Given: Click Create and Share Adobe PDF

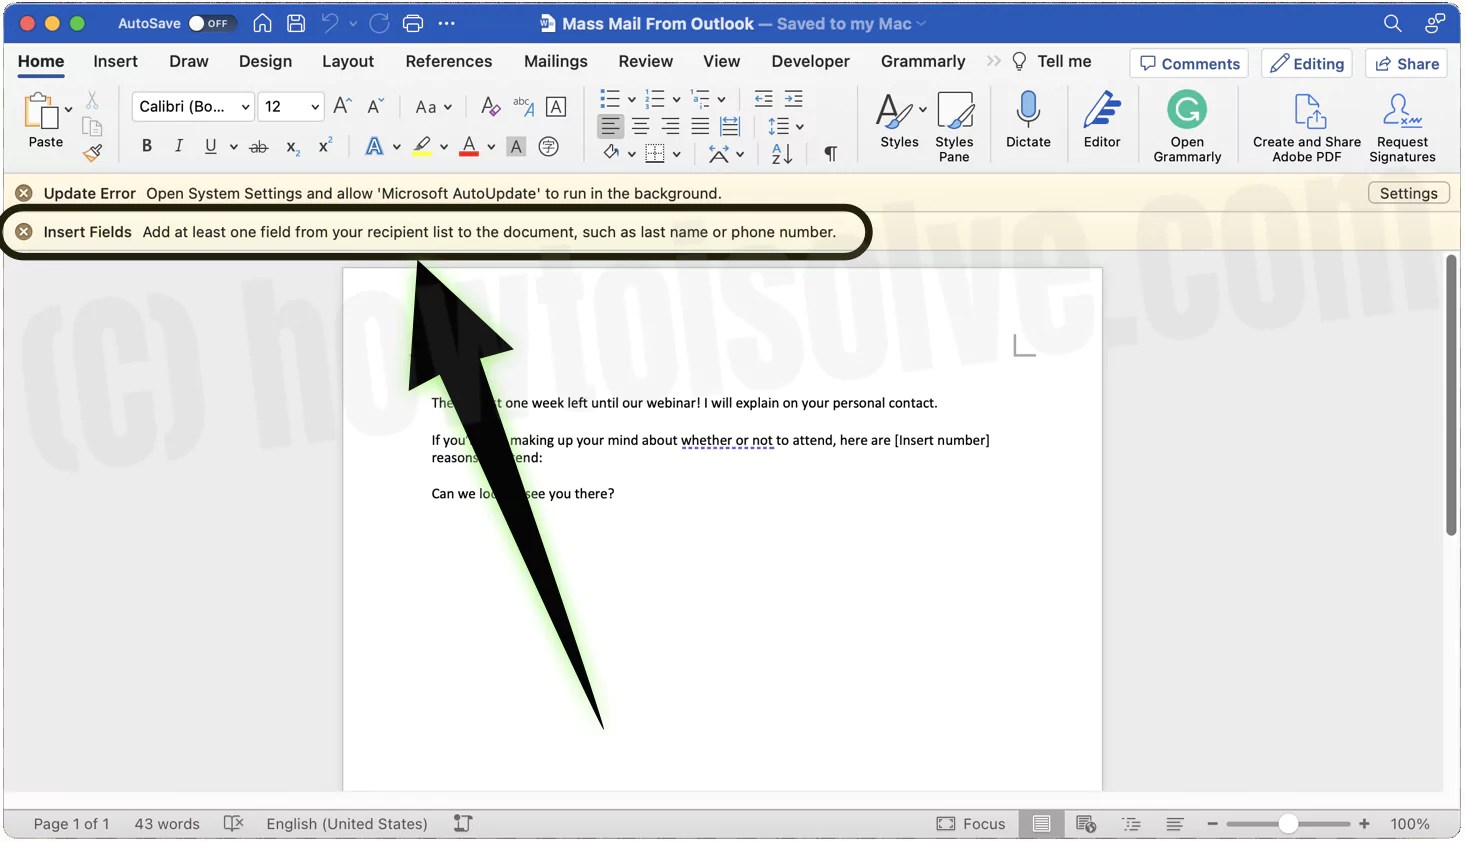Looking at the screenshot, I should point(1305,120).
